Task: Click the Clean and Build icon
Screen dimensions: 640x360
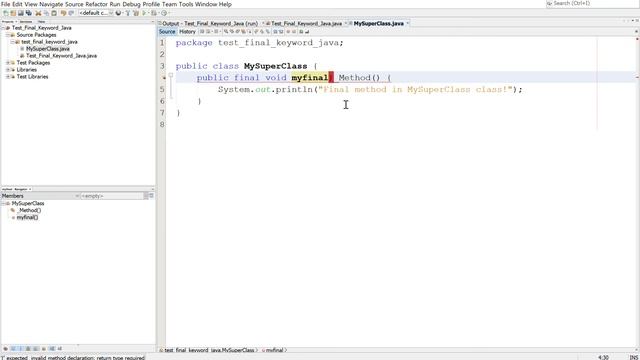Action: click(x=136, y=13)
